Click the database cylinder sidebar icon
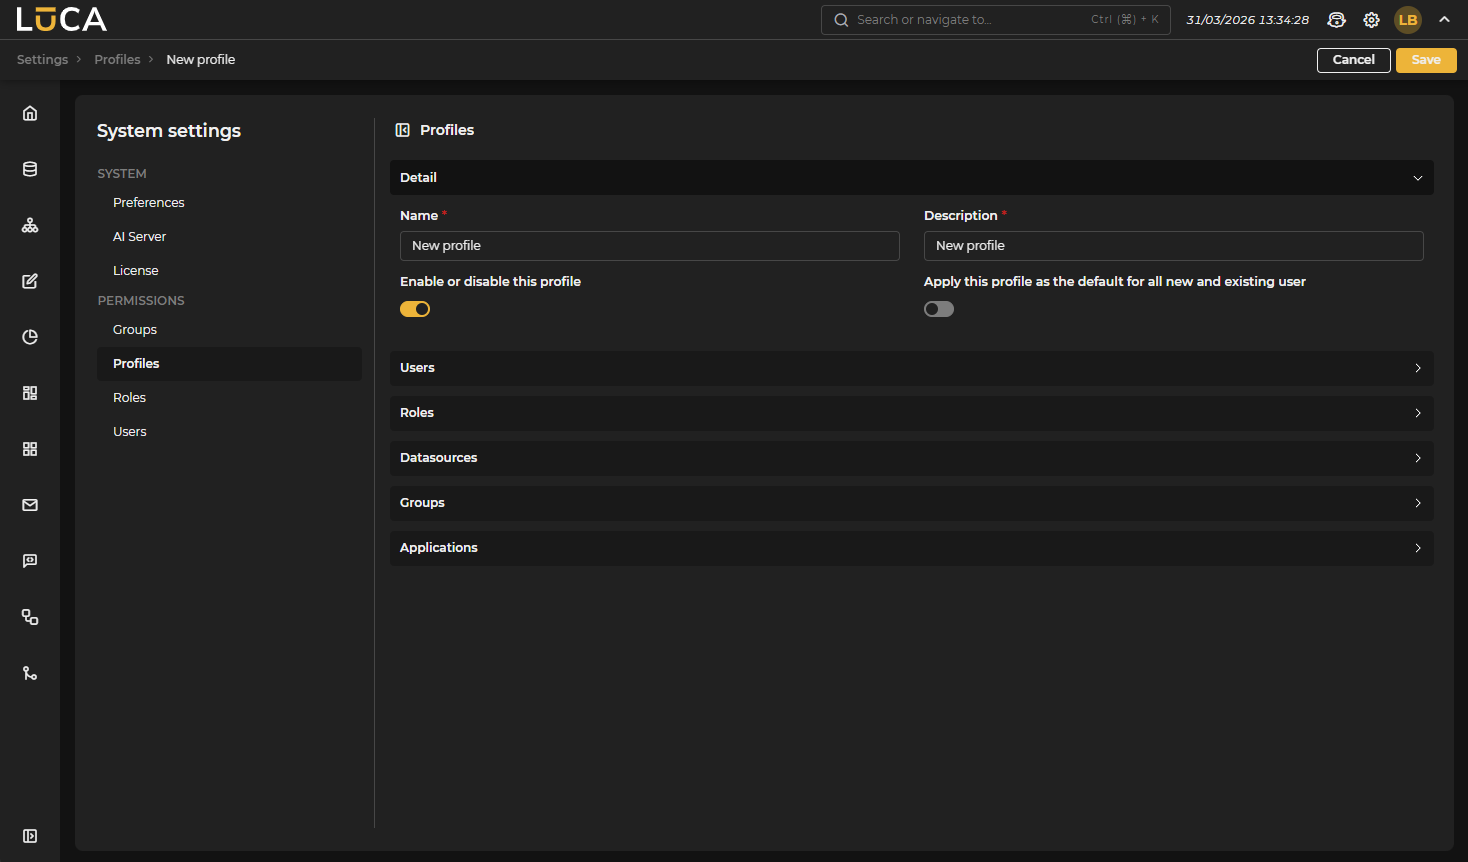The height and width of the screenshot is (862, 1468). tap(30, 169)
